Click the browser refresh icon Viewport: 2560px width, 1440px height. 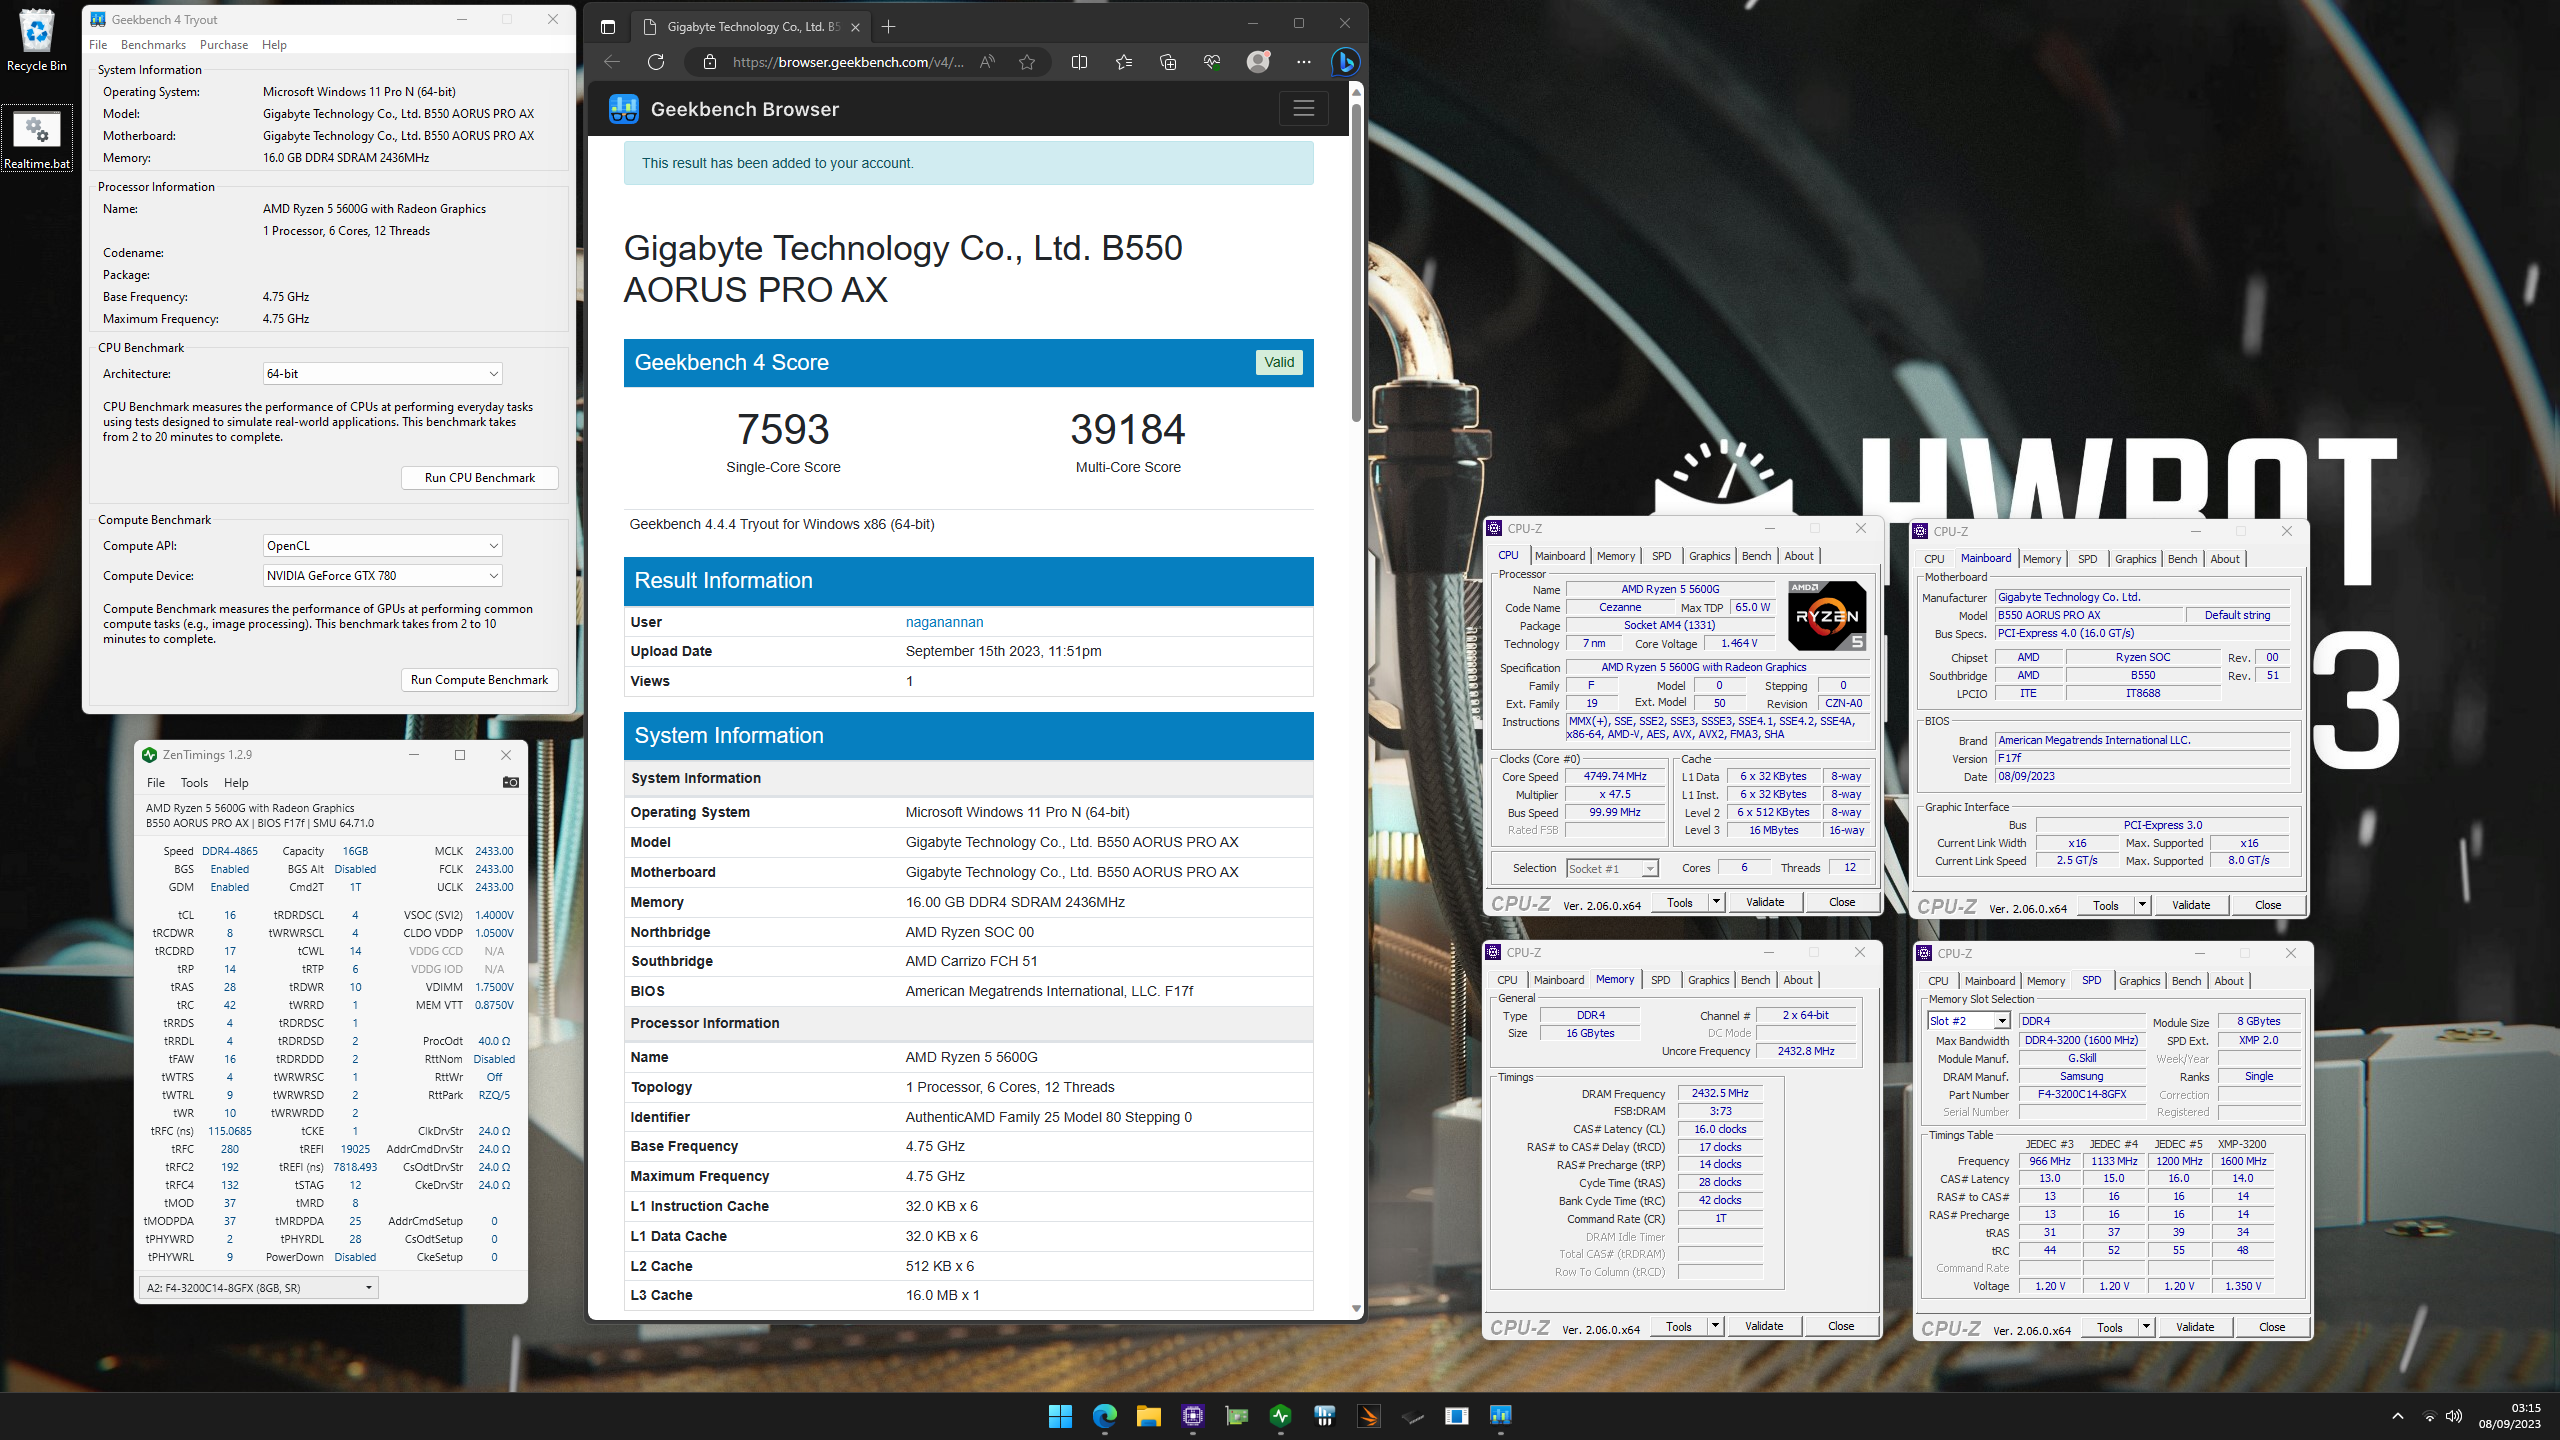click(656, 62)
